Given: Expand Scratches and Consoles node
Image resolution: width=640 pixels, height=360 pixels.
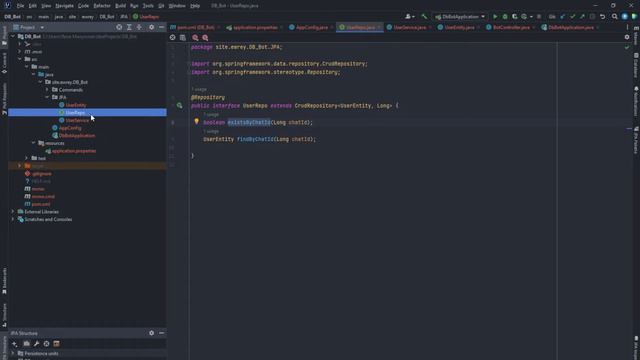Looking at the screenshot, I should pos(13,219).
